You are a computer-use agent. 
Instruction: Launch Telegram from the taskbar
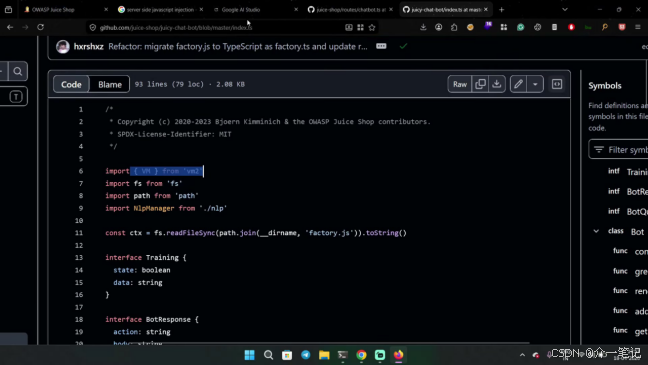[x=305, y=355]
